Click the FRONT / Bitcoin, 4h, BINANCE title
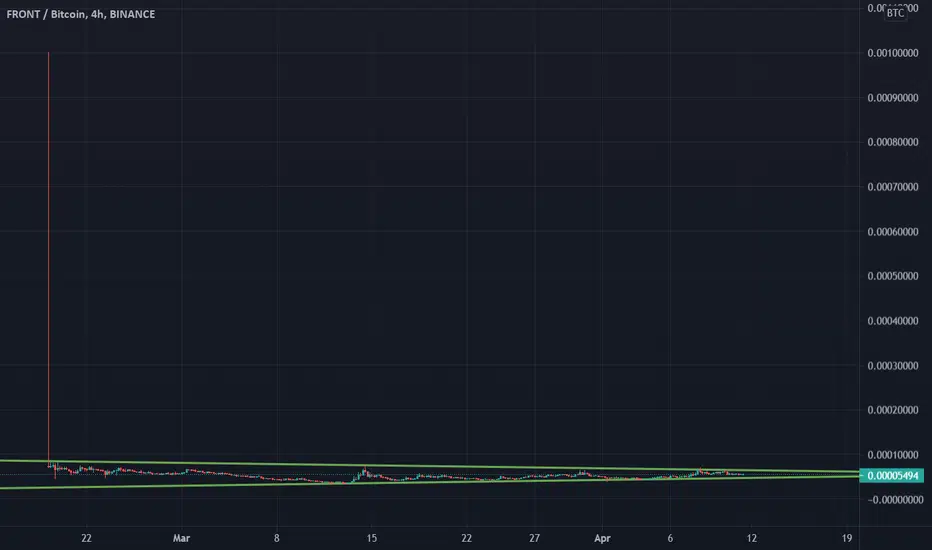Image resolution: width=932 pixels, height=550 pixels. (81, 14)
